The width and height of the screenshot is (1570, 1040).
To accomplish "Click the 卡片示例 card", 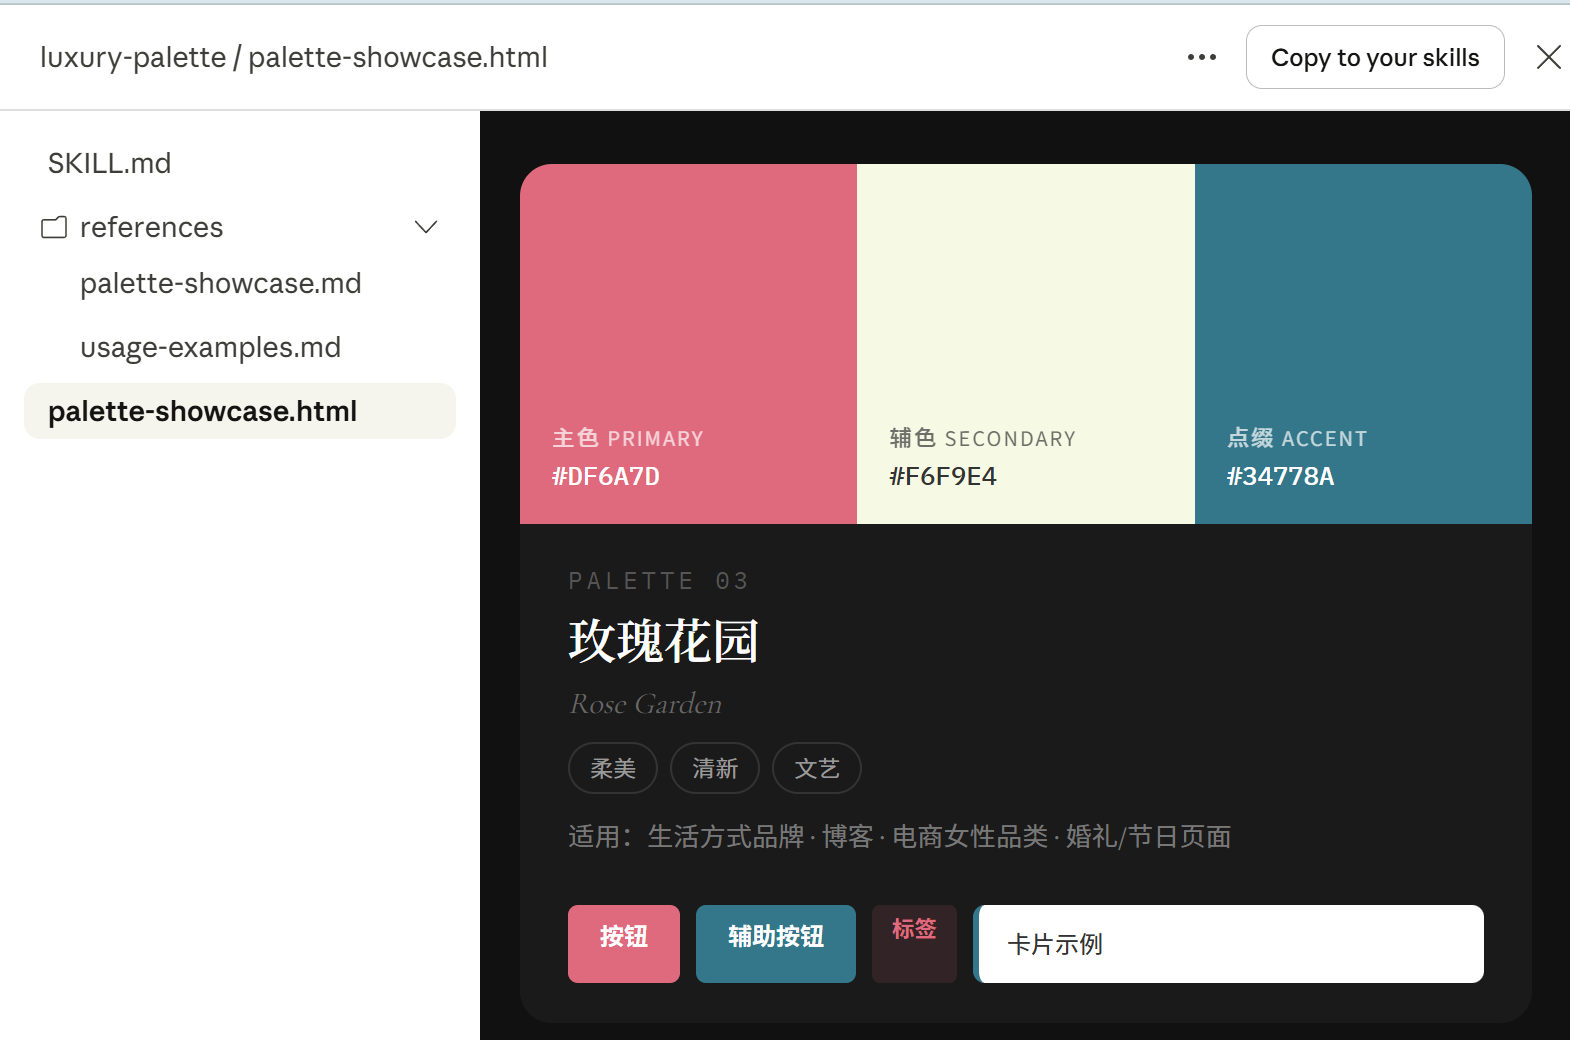I will 1228,944.
